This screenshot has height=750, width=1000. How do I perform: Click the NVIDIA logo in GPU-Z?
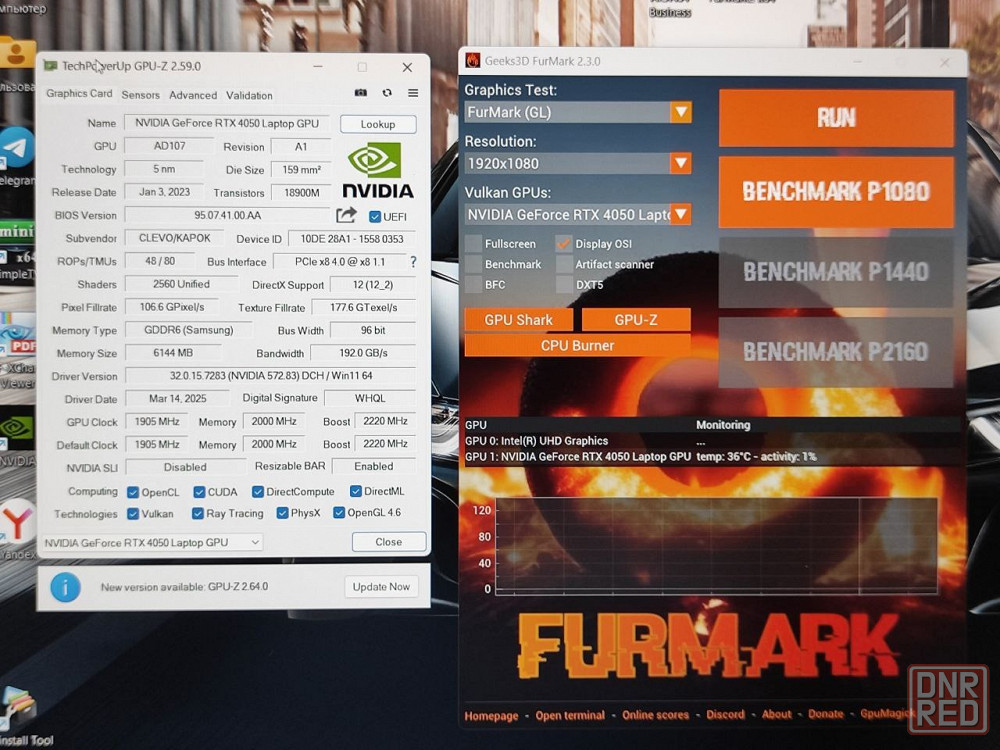coord(378,170)
